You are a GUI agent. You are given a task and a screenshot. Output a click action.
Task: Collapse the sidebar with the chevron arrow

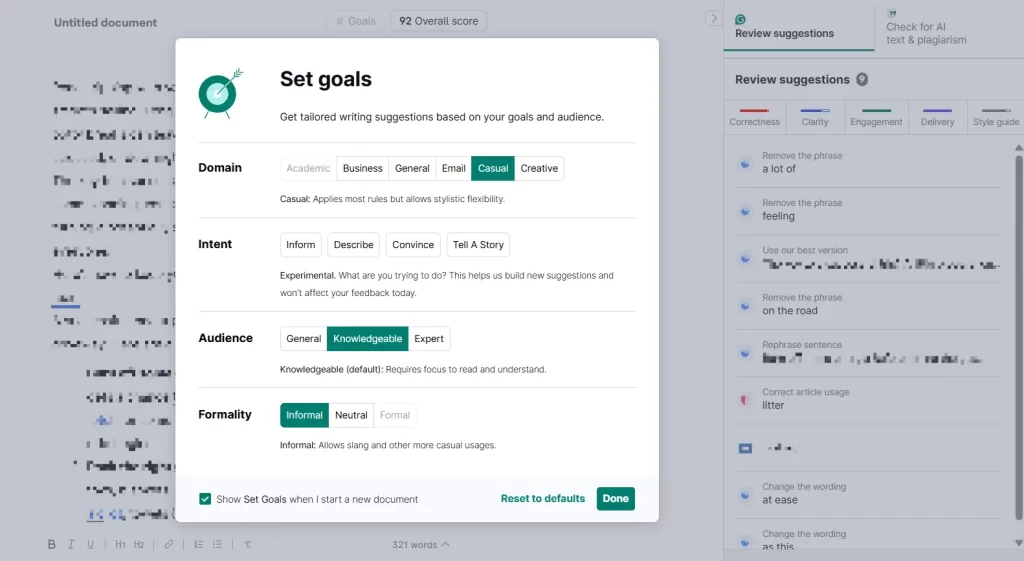coord(713,18)
